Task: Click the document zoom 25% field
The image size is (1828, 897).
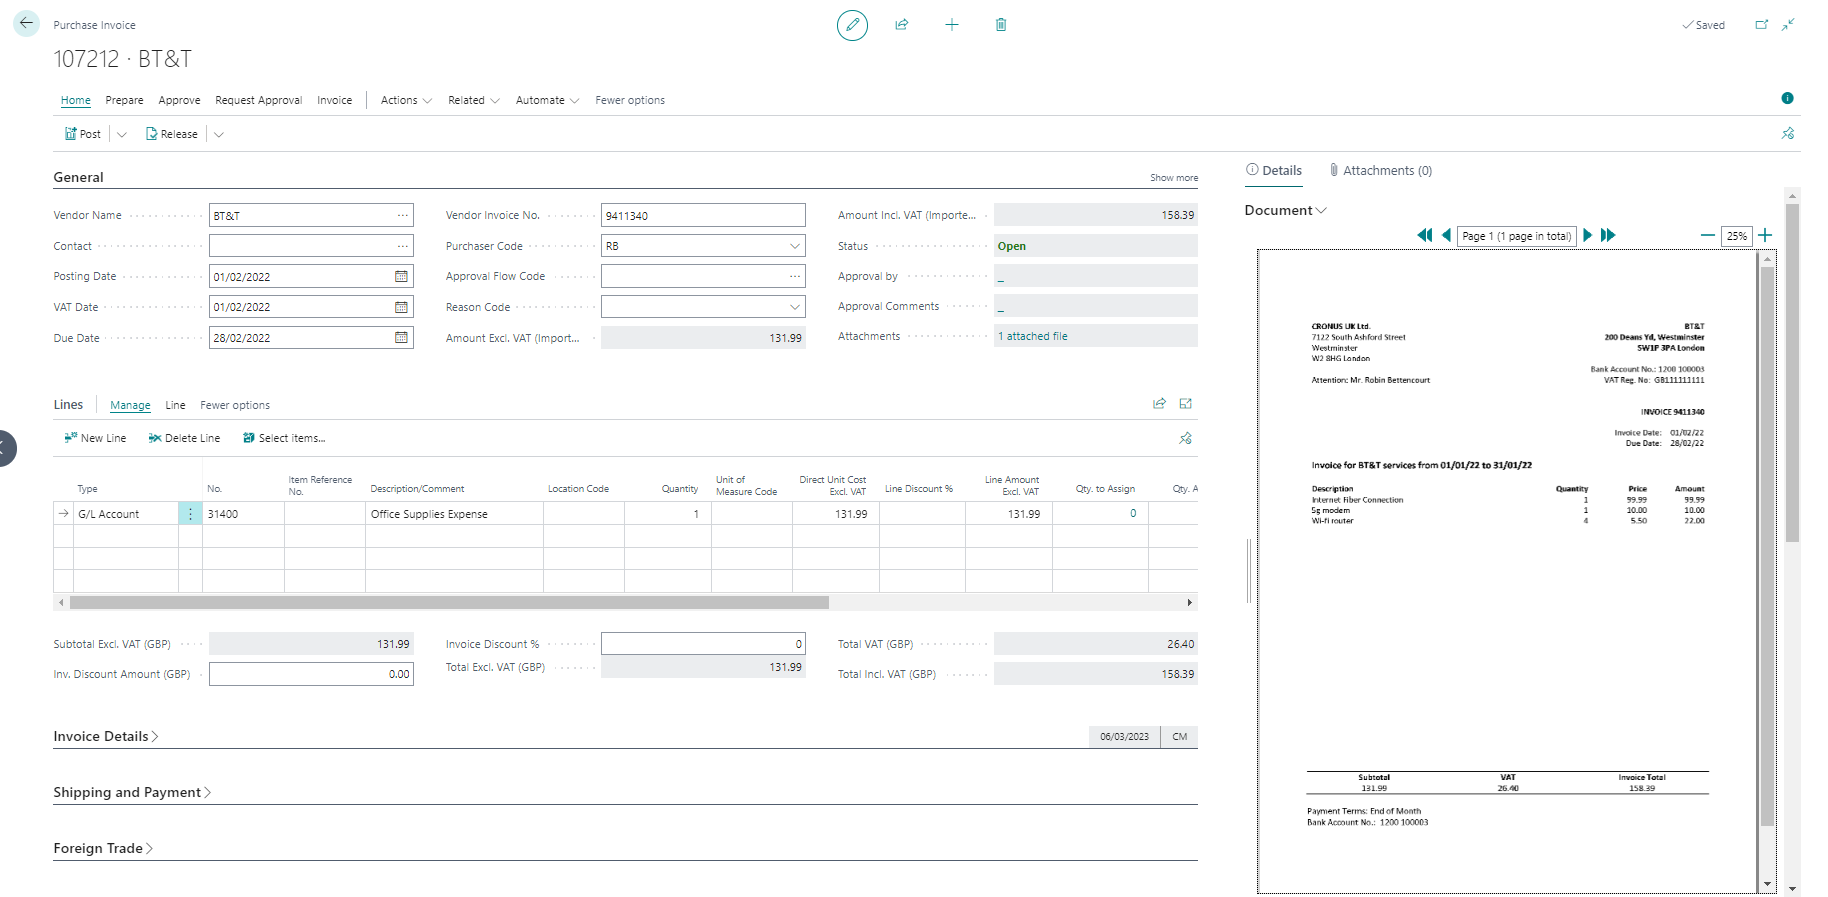Action: (x=1736, y=236)
